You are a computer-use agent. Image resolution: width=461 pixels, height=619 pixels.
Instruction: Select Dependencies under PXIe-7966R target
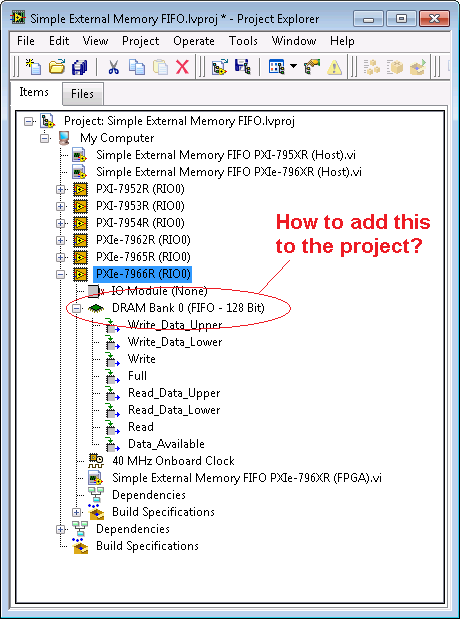click(x=149, y=495)
